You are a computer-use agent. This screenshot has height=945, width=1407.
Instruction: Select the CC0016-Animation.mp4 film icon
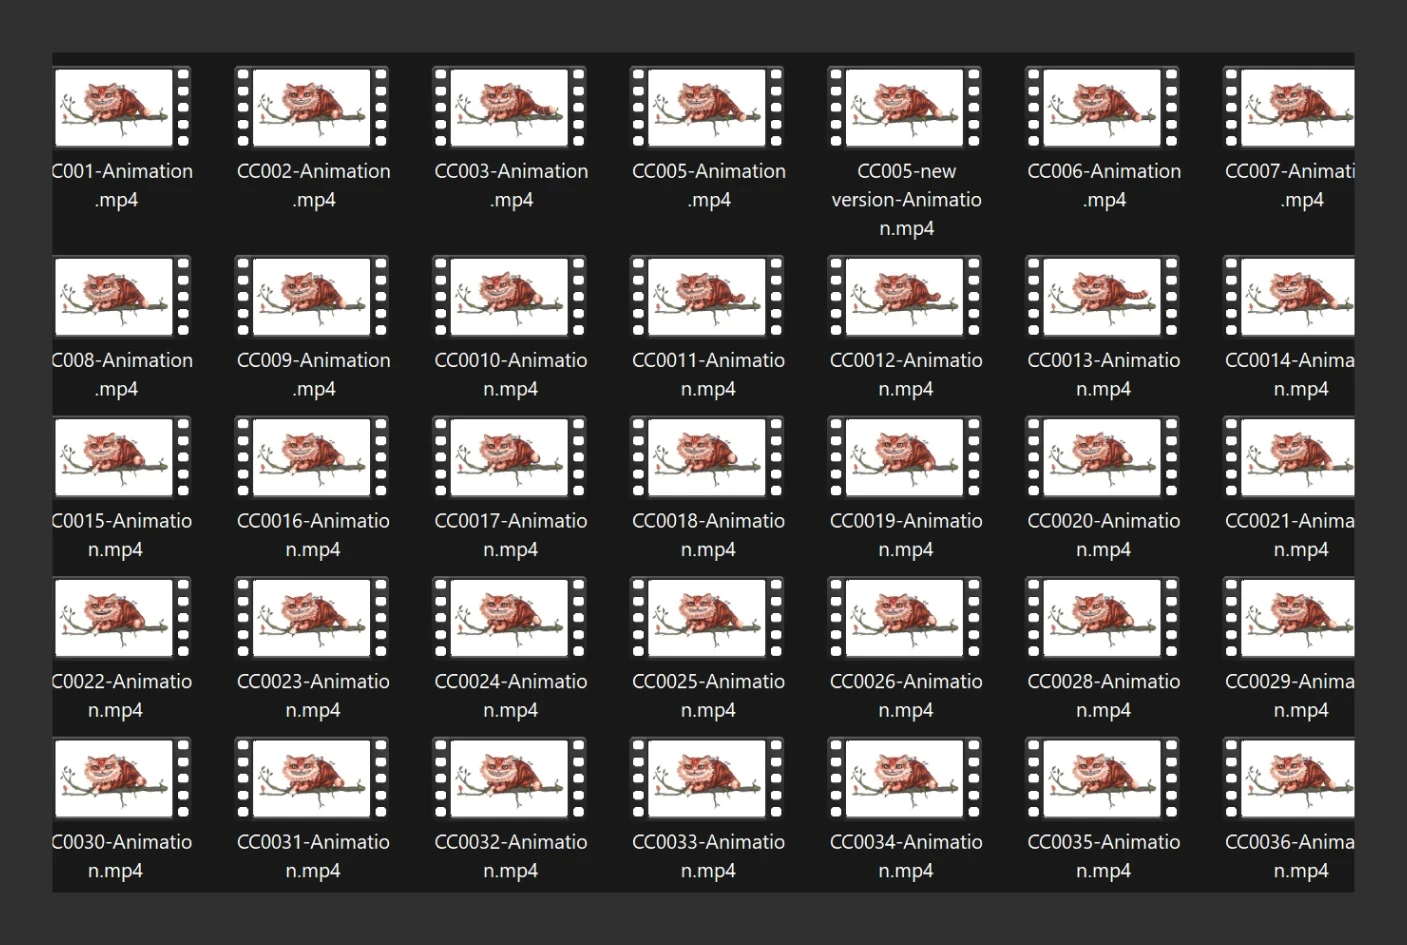[x=312, y=458]
